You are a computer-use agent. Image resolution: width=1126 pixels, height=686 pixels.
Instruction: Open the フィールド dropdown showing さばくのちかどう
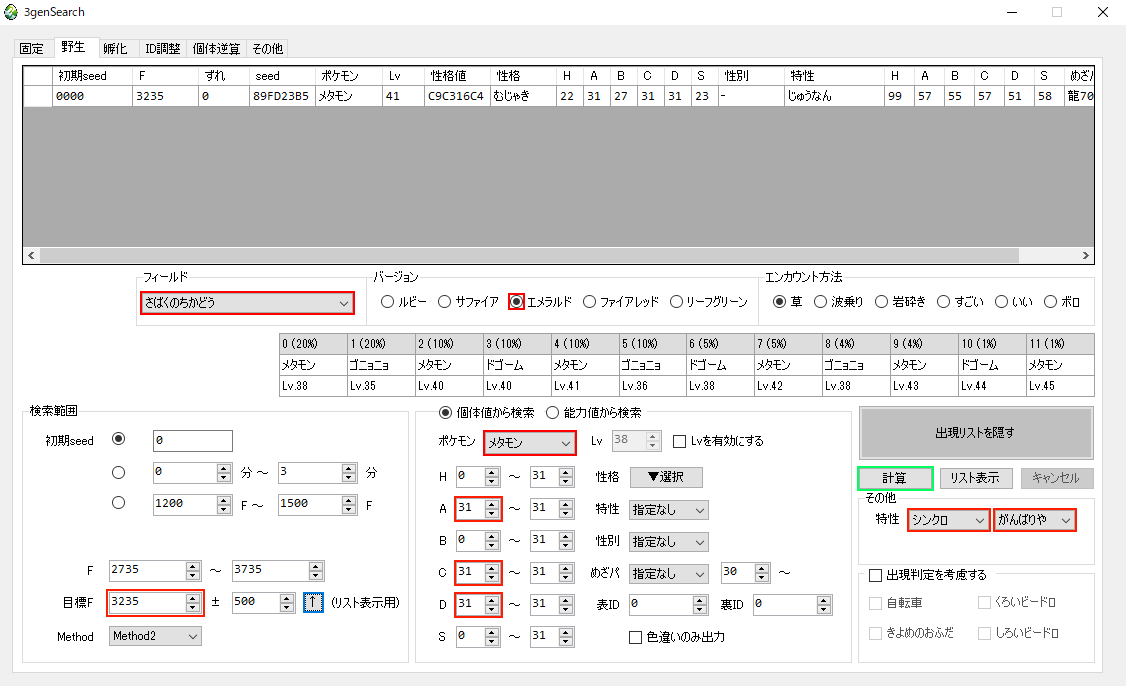[247, 302]
